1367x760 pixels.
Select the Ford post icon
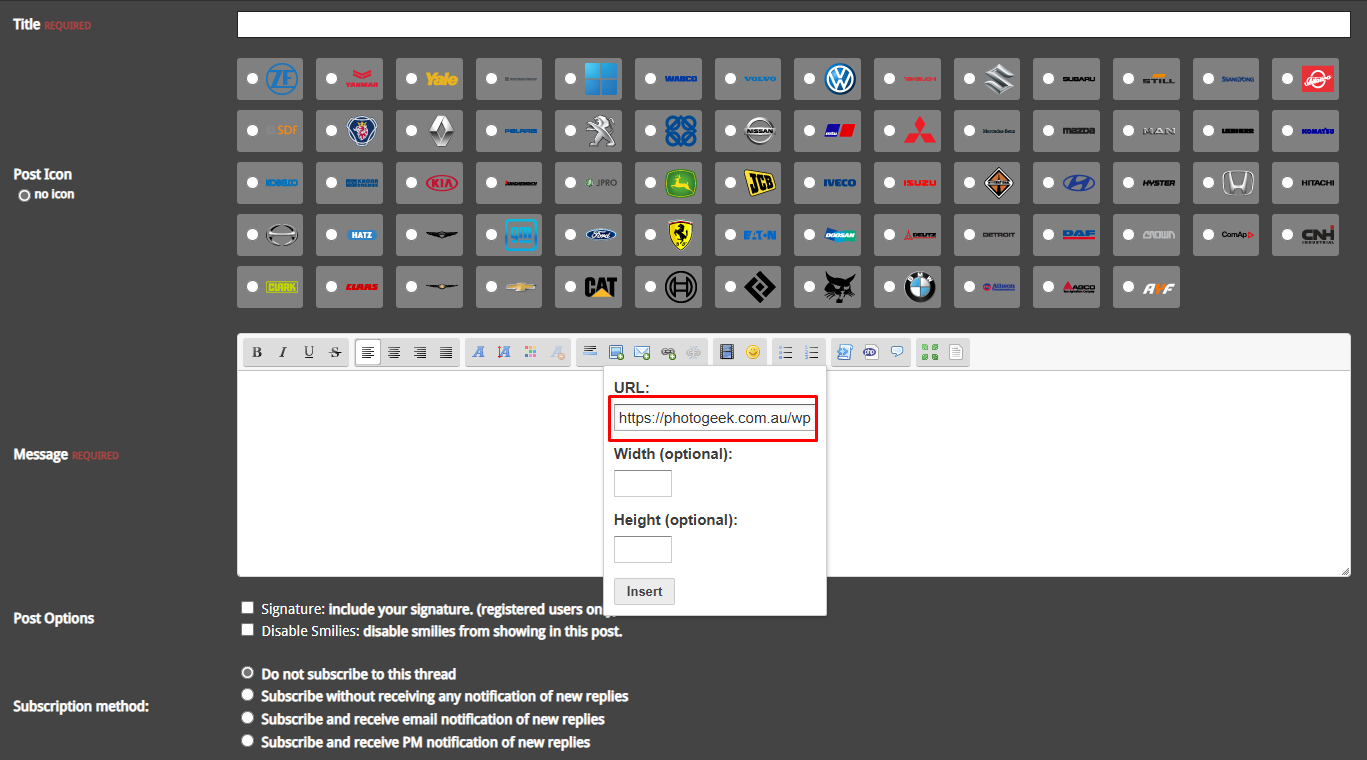point(571,235)
